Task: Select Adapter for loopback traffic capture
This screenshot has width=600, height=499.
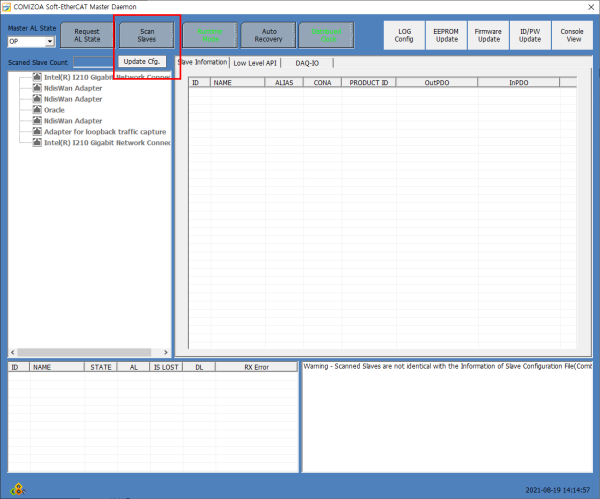Action: tap(105, 132)
